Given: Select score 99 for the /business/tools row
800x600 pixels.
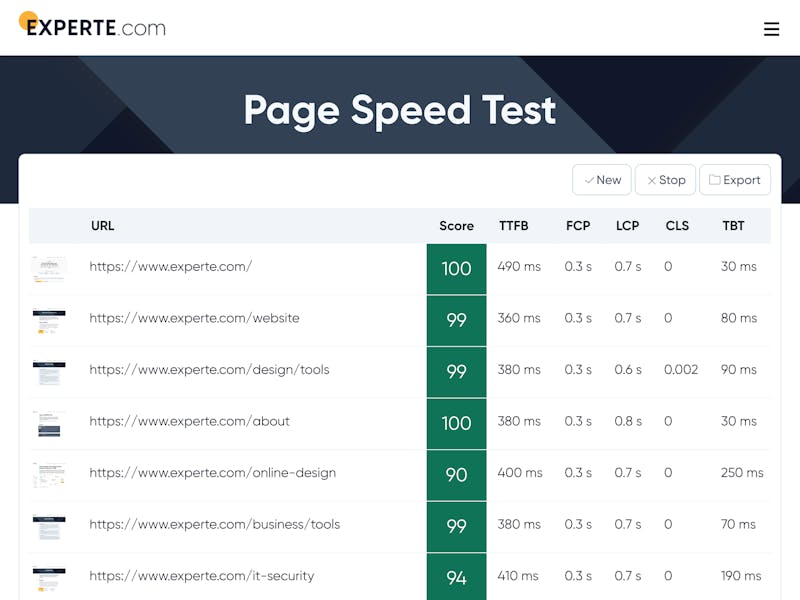Looking at the screenshot, I should pyautogui.click(x=457, y=527).
